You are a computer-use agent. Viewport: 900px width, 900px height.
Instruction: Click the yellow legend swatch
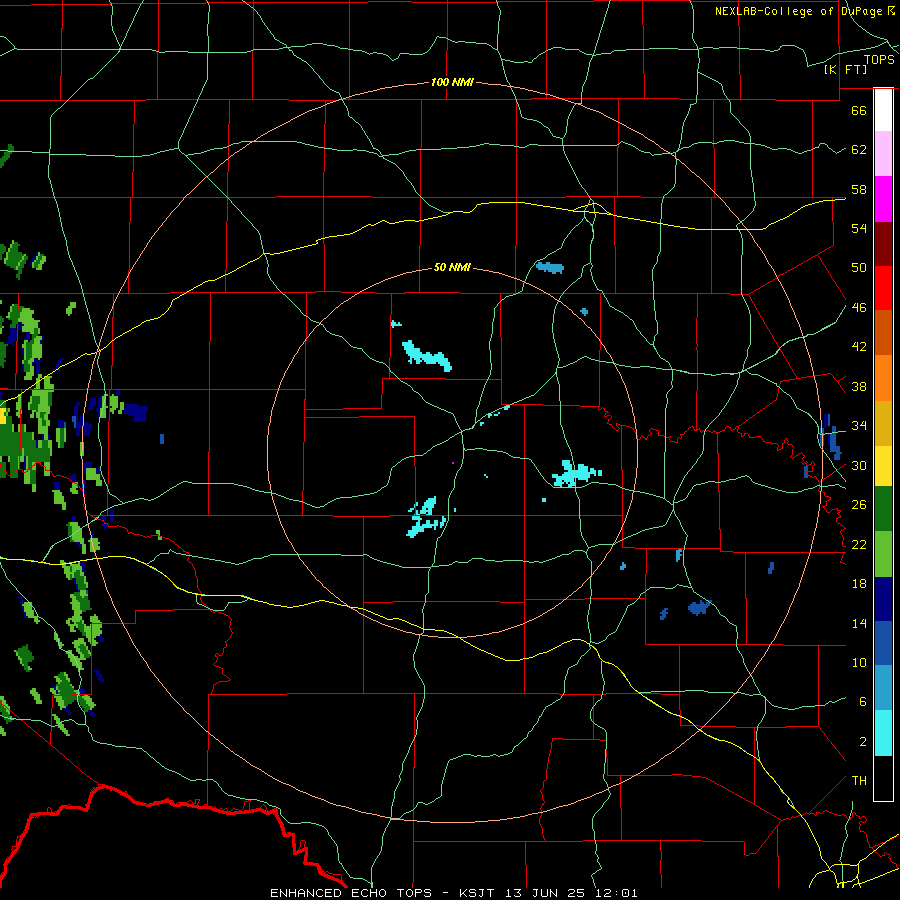point(883,466)
